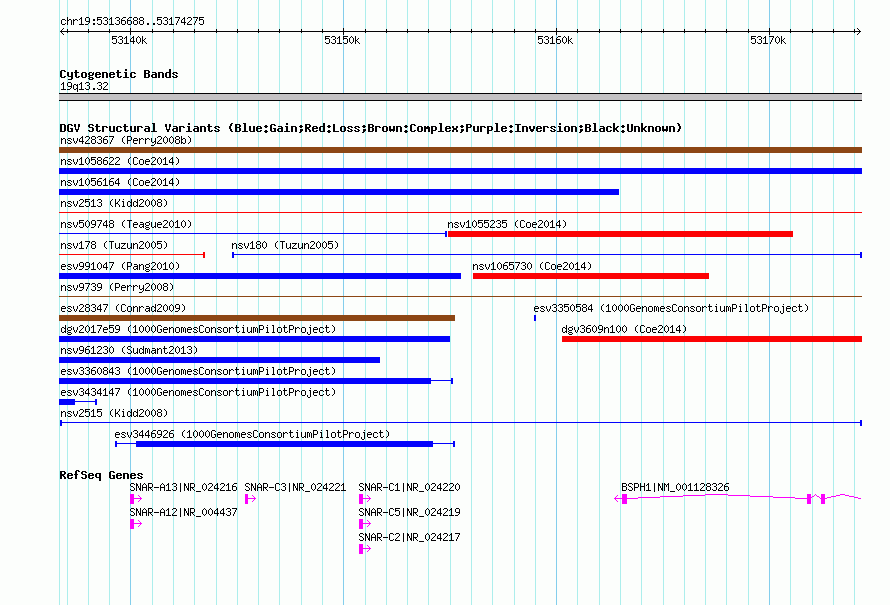The image size is (890, 605).
Task: Click the blue nsv1056164 variant bar
Action: pyautogui.click(x=339, y=192)
